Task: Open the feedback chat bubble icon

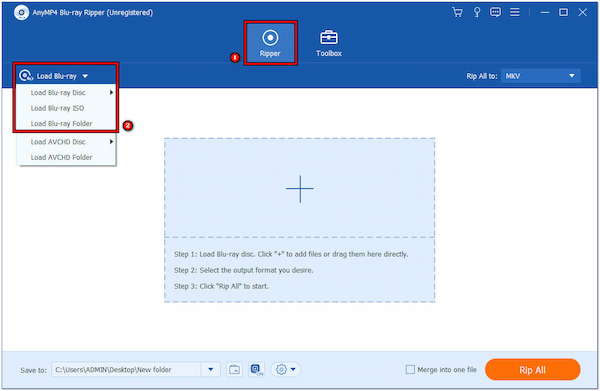Action: (x=495, y=12)
